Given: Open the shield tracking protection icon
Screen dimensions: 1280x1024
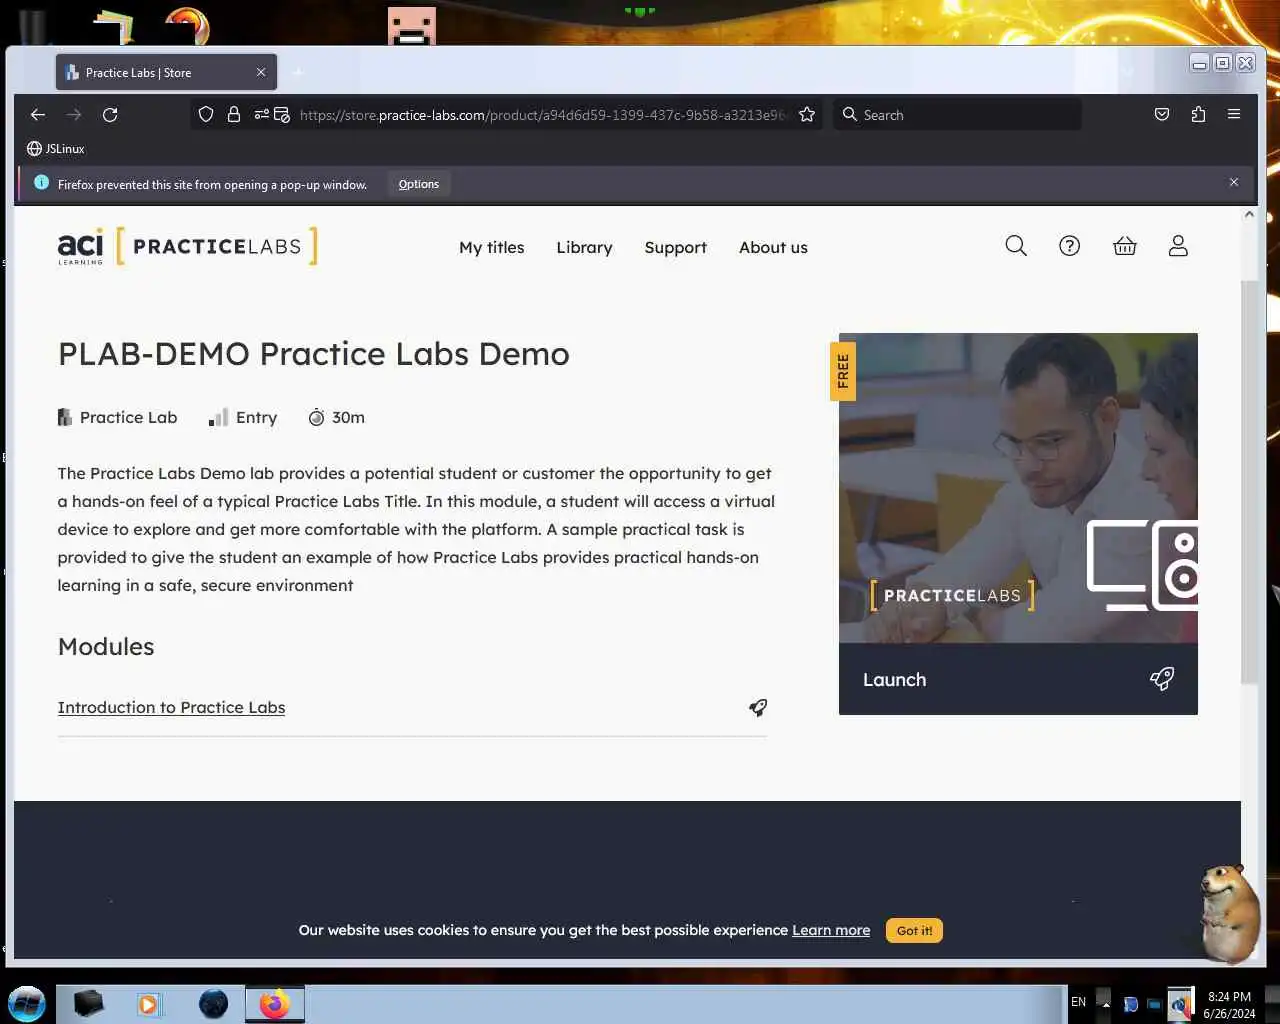Looking at the screenshot, I should click(x=206, y=114).
